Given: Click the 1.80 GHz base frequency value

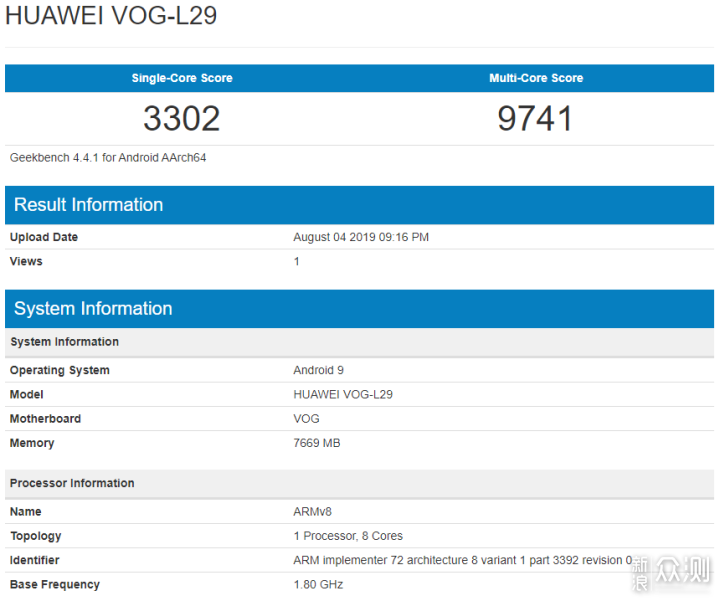Looking at the screenshot, I should coord(318,585).
